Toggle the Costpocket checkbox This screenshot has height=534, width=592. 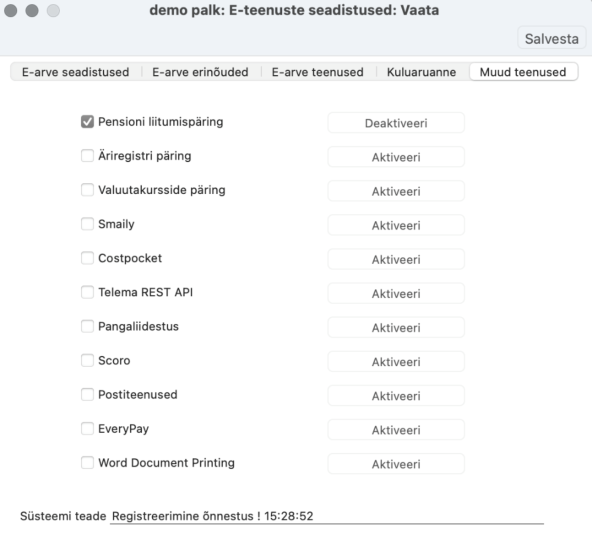pyautogui.click(x=87, y=258)
